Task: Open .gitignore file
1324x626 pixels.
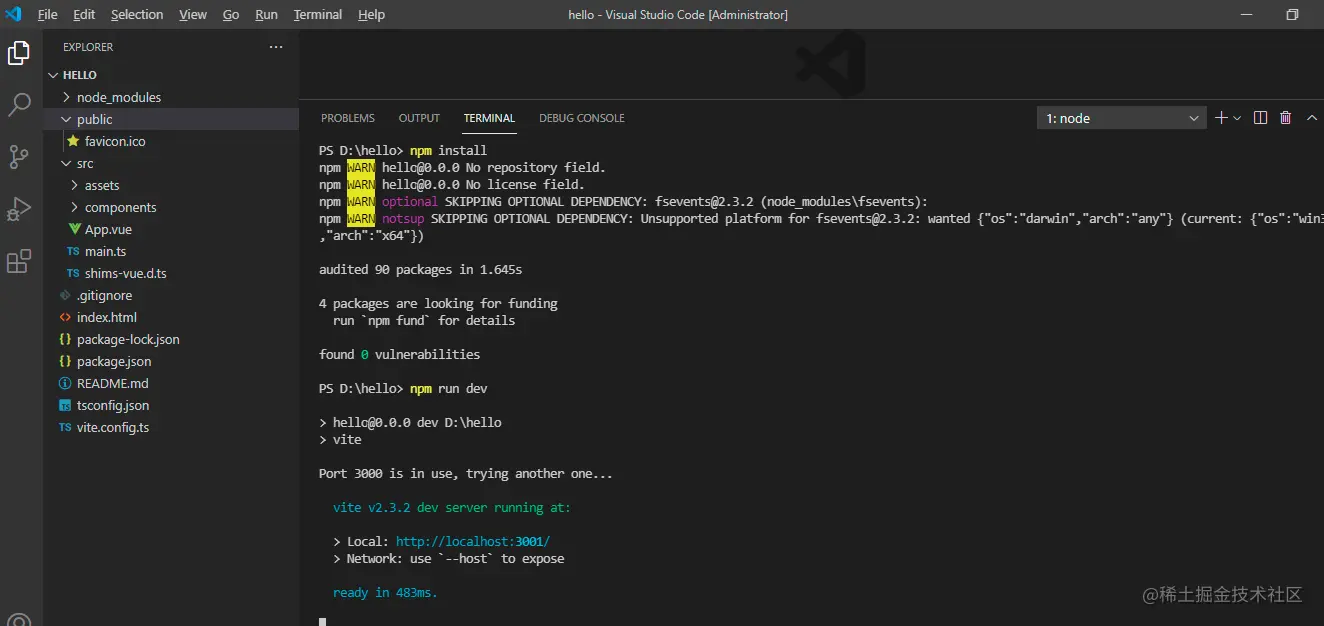Action: 172,295
